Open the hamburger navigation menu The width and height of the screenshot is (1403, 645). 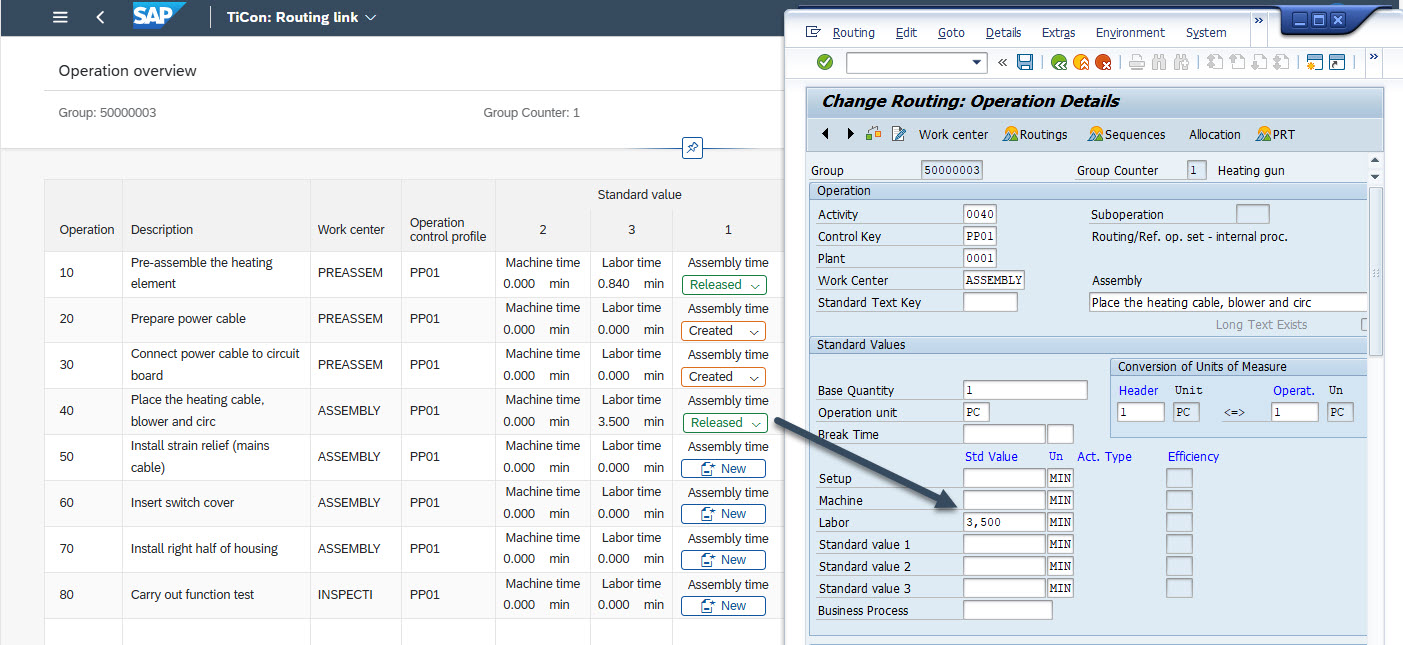coord(60,17)
